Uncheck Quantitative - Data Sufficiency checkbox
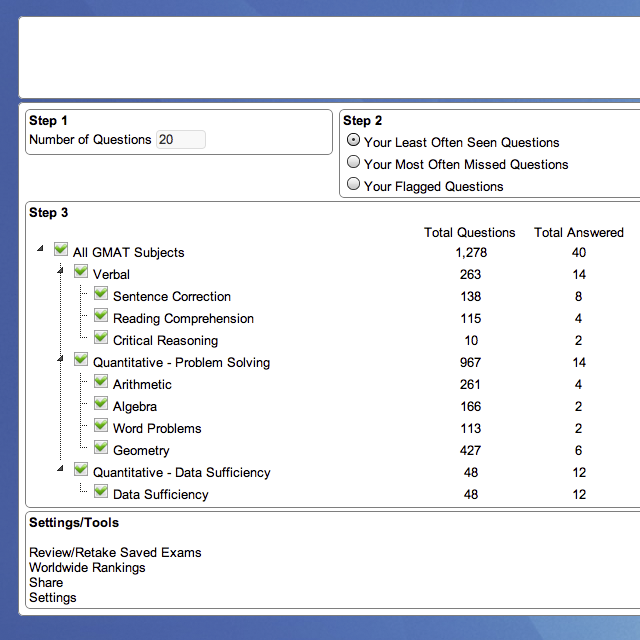Image resolution: width=640 pixels, height=640 pixels. click(x=81, y=470)
